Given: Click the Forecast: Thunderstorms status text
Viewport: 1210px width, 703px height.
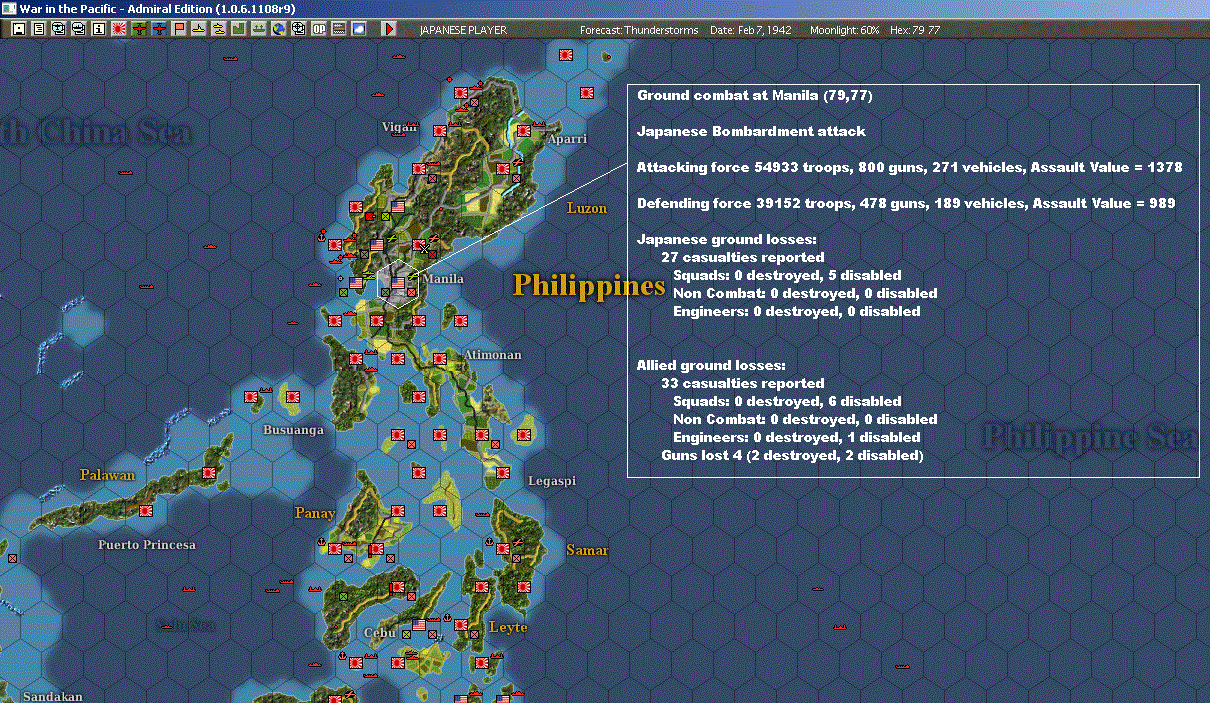Looking at the screenshot, I should (639, 30).
